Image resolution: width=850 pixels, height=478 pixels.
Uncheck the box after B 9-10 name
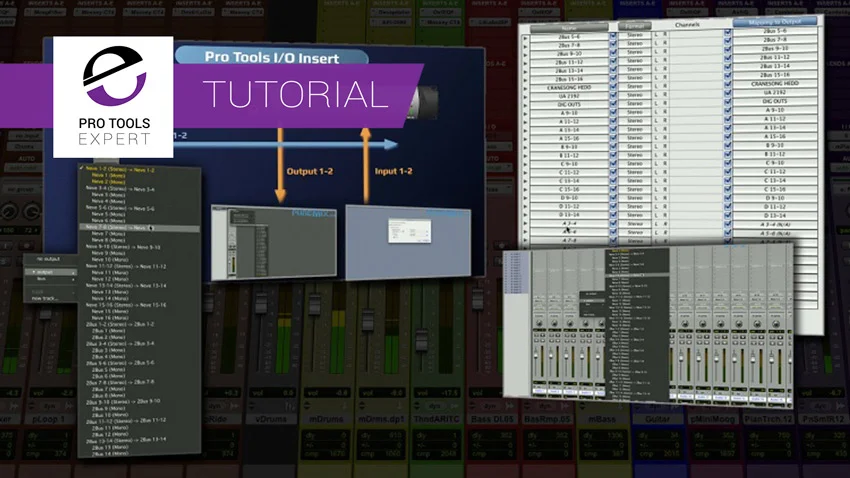(x=613, y=147)
